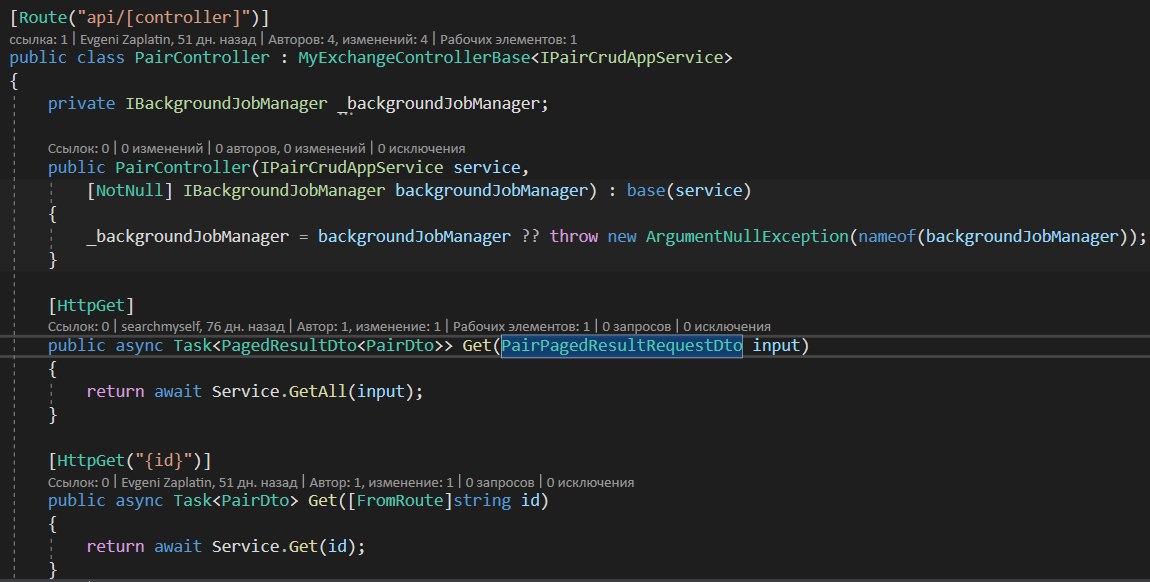Screen dimensions: 1150x582
Task: Click the [FromRoute] attribute
Action: 400,501
